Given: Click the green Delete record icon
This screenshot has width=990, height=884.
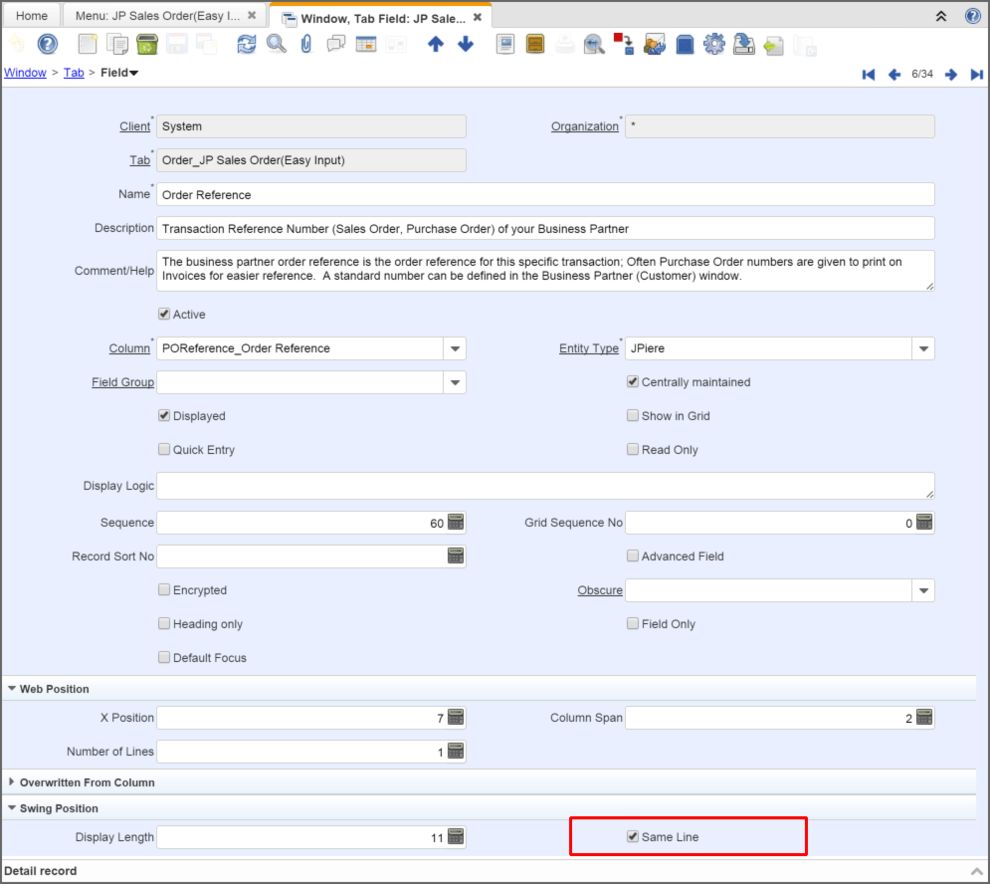Looking at the screenshot, I should click(x=147, y=44).
